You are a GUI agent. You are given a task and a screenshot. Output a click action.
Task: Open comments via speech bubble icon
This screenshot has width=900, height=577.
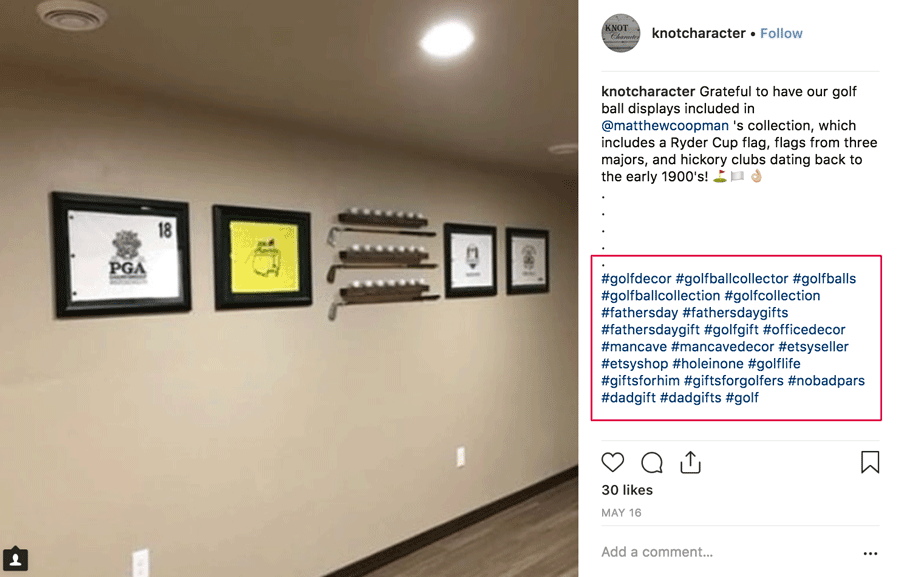(x=652, y=462)
